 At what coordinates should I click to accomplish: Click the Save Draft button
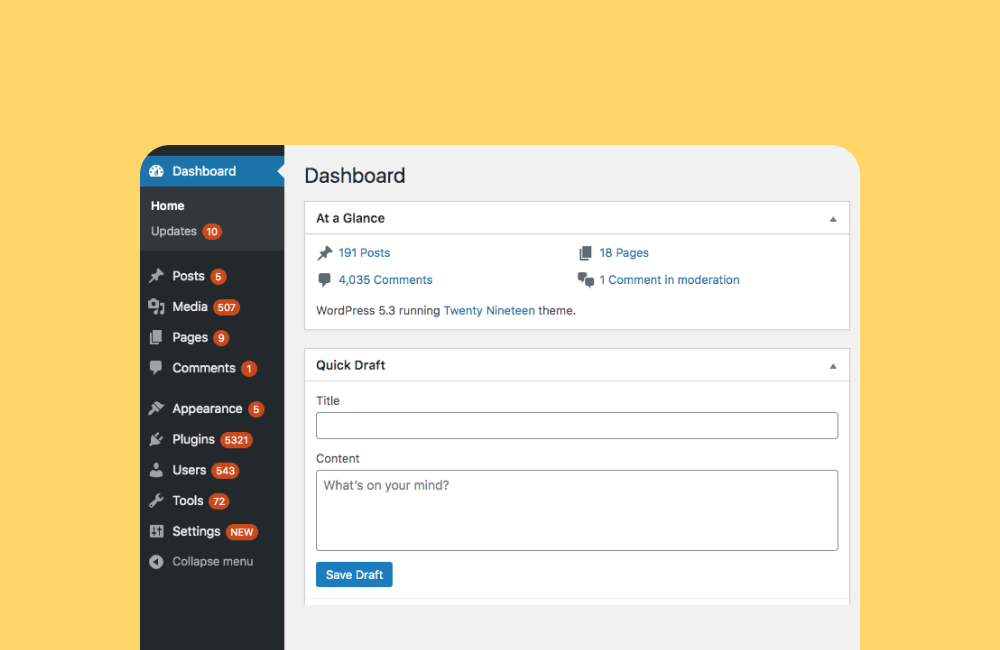click(354, 575)
